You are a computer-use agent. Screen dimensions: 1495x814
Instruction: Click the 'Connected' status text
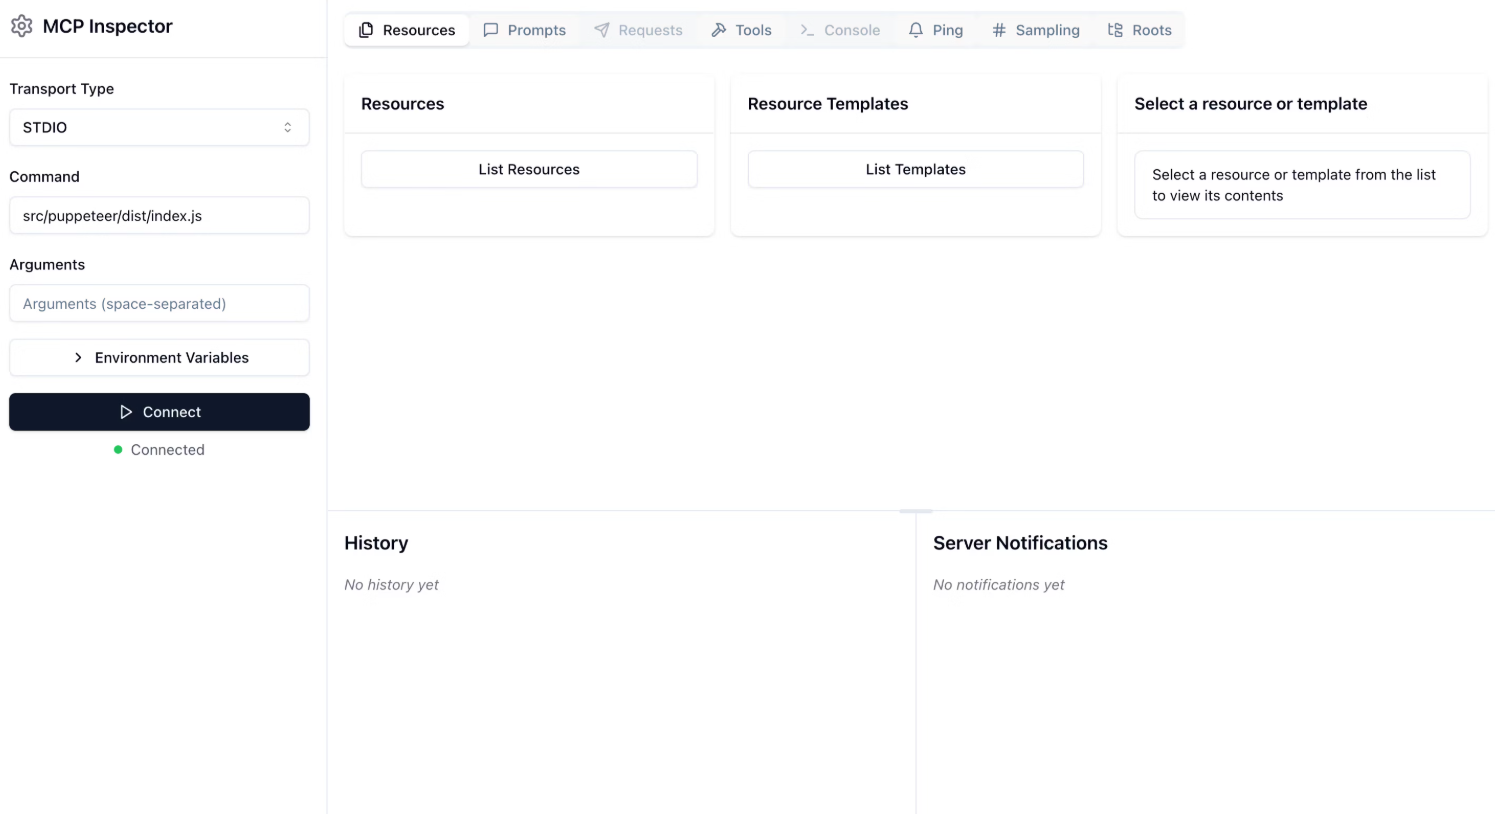(168, 450)
